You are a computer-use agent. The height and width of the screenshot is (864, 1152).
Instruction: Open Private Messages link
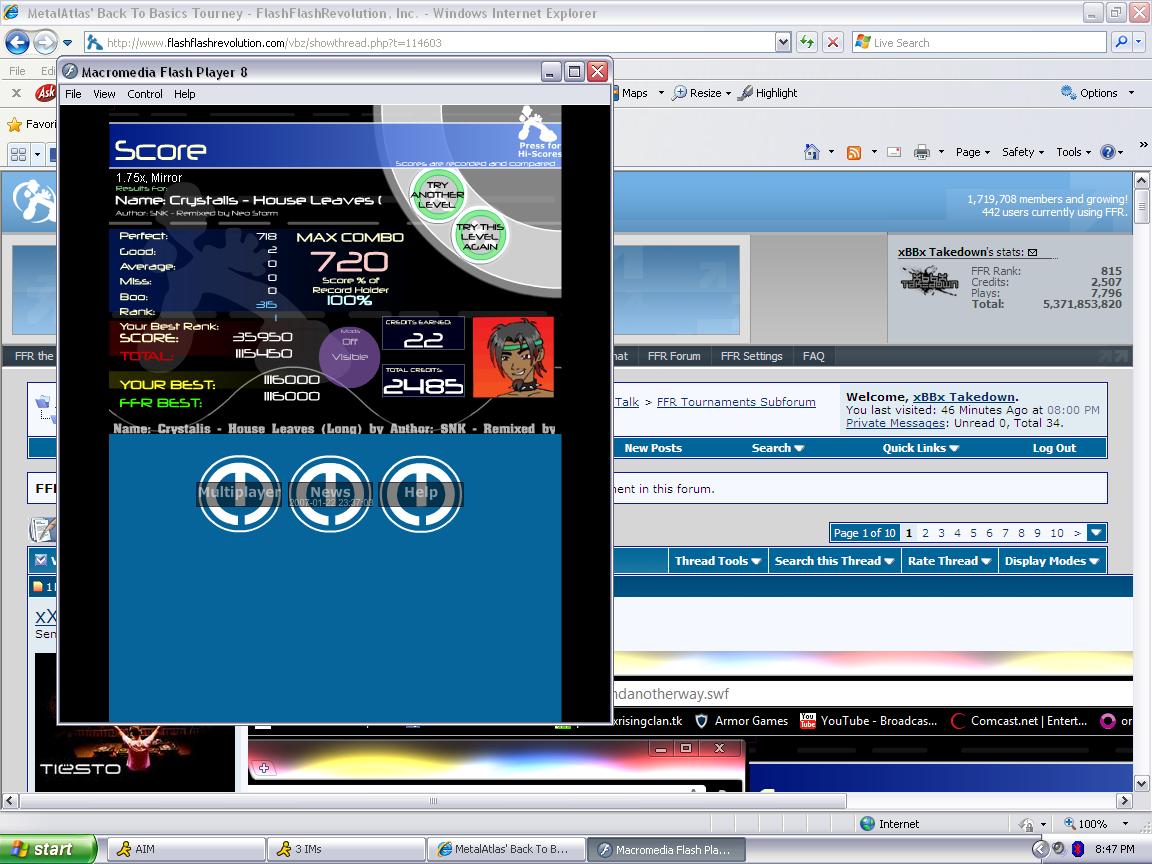896,423
